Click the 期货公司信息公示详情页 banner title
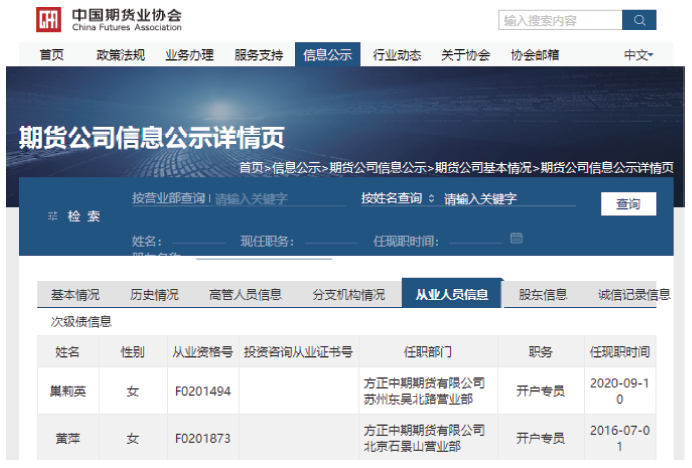This screenshot has width=692, height=468. pos(152,137)
